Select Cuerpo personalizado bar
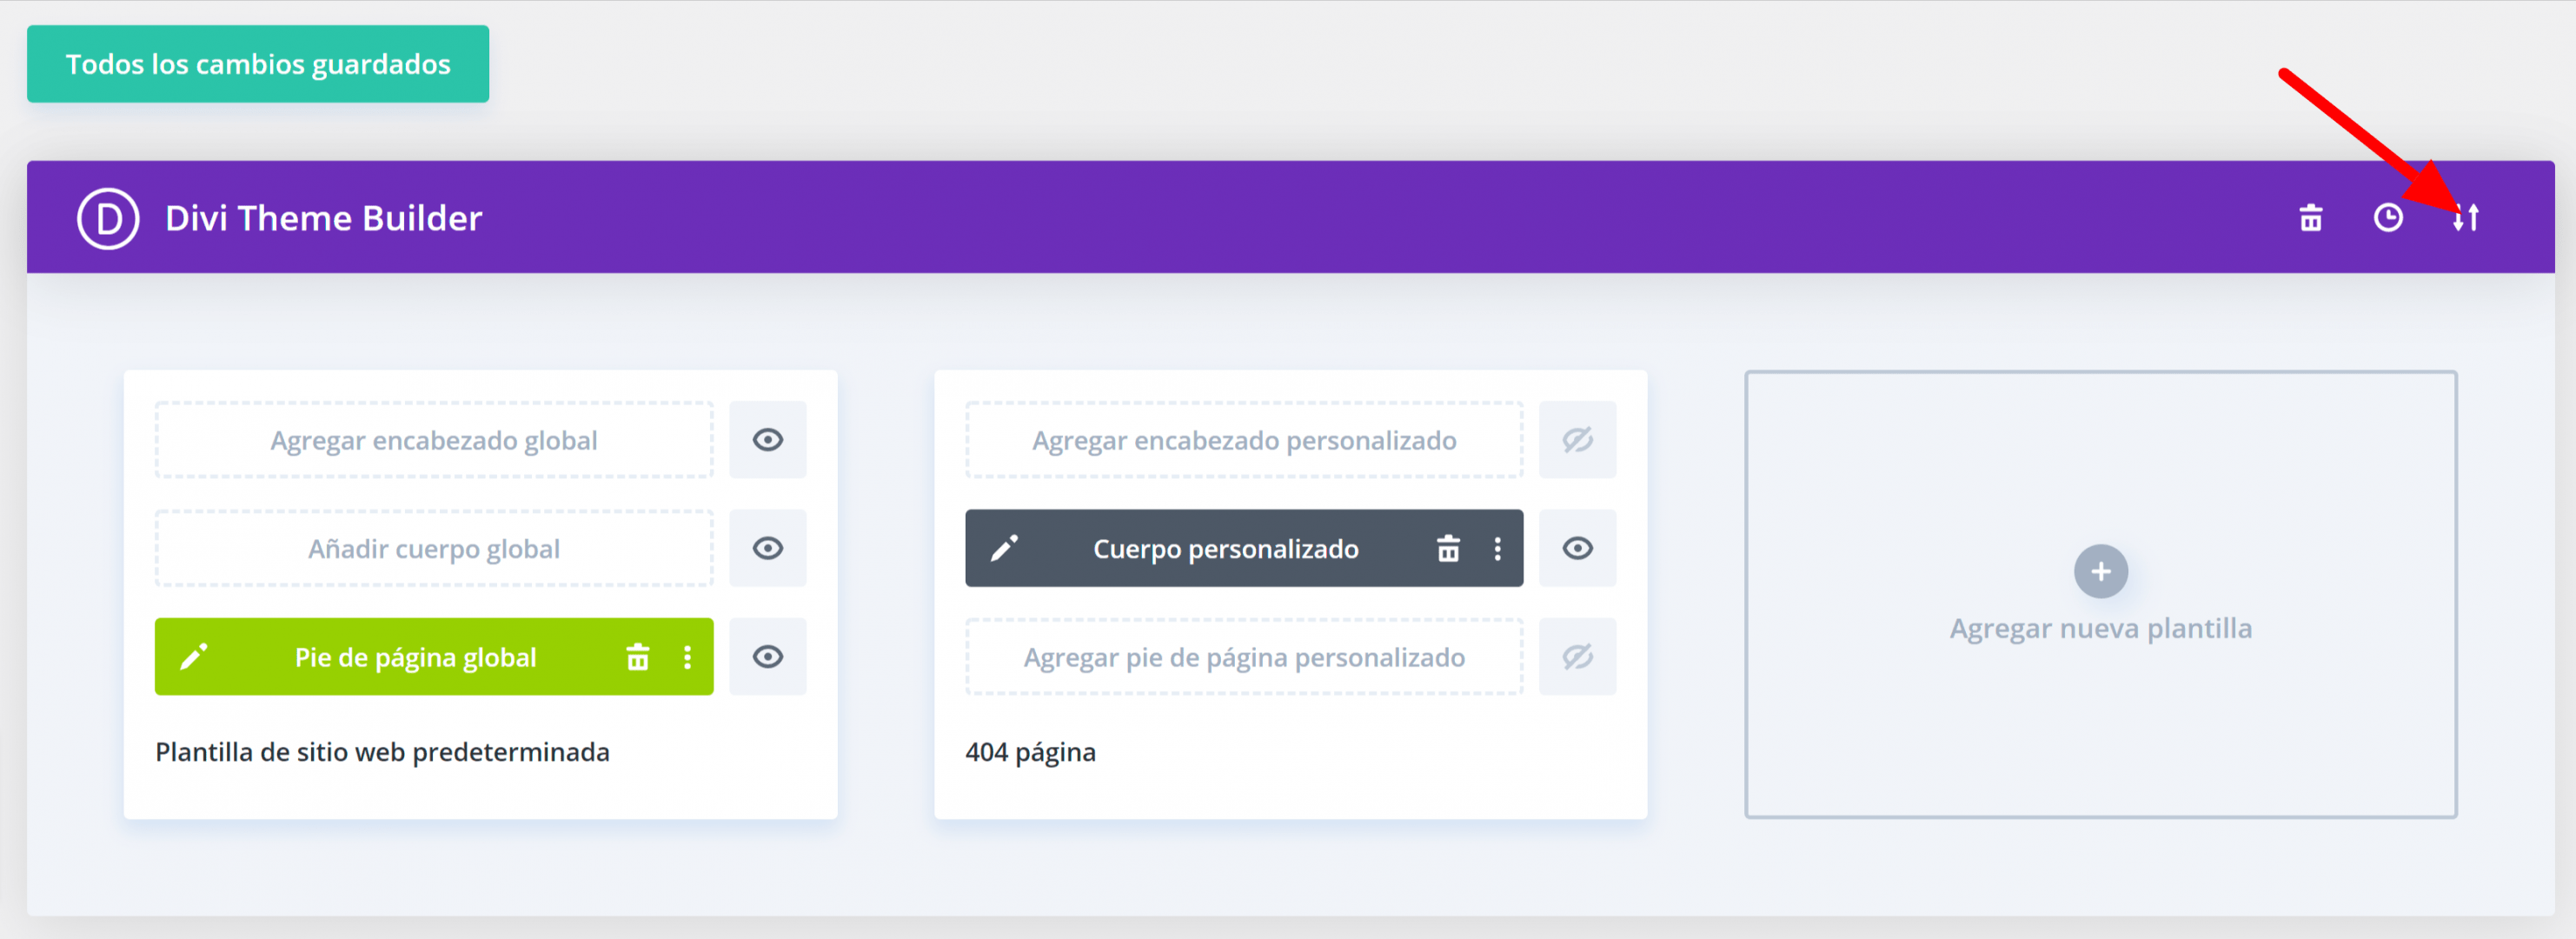This screenshot has width=2576, height=939. pyautogui.click(x=1244, y=548)
